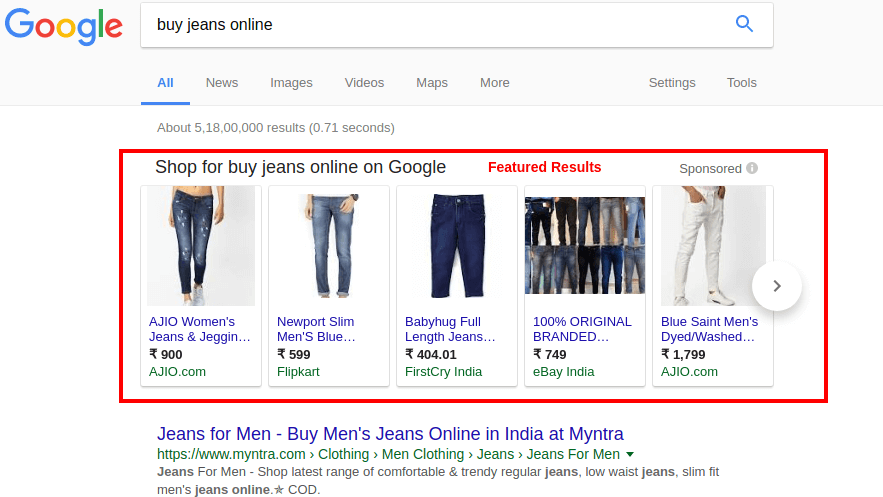Click the 'About 5,18,00,000 results' text
883x497 pixels.
pos(276,128)
